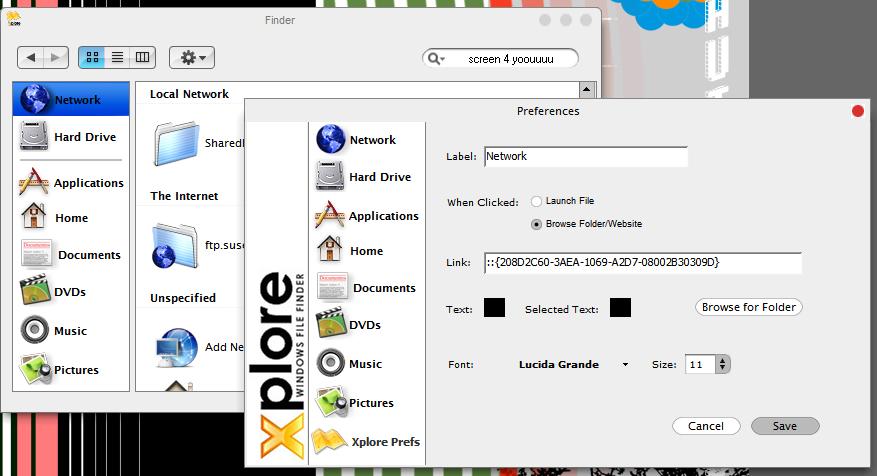The width and height of the screenshot is (877, 476).
Task: Open DVDs clapperboard icon in Finder sidebar
Action: coord(35,290)
